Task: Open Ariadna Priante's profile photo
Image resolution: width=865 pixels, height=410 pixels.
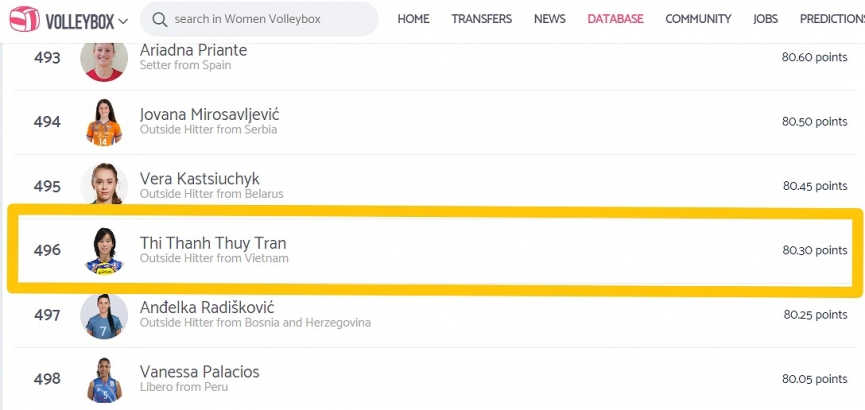Action: [x=104, y=60]
